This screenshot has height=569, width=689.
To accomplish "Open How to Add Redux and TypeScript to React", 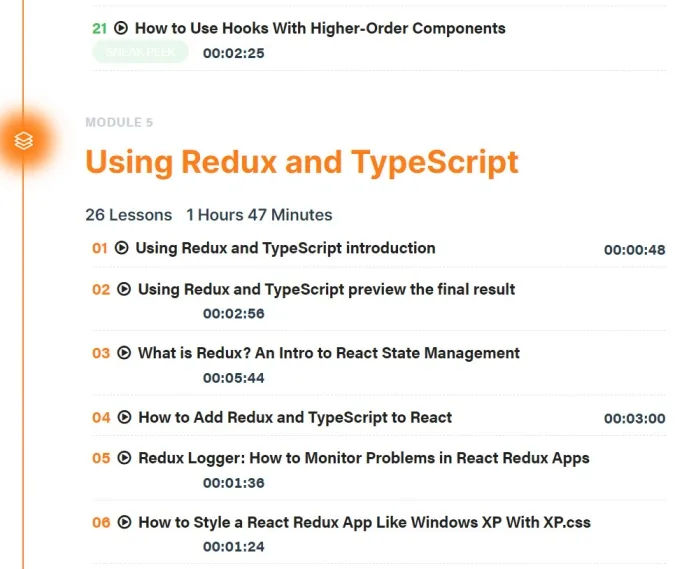I will (x=295, y=417).
